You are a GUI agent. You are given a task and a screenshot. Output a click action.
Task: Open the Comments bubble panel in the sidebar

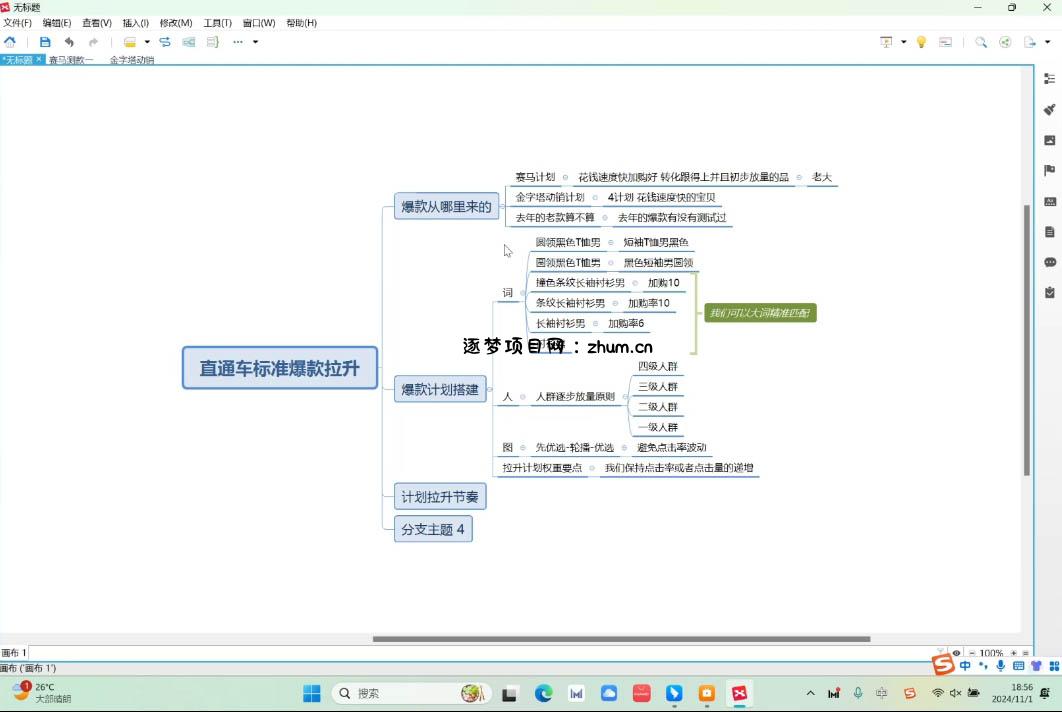tap(1049, 262)
